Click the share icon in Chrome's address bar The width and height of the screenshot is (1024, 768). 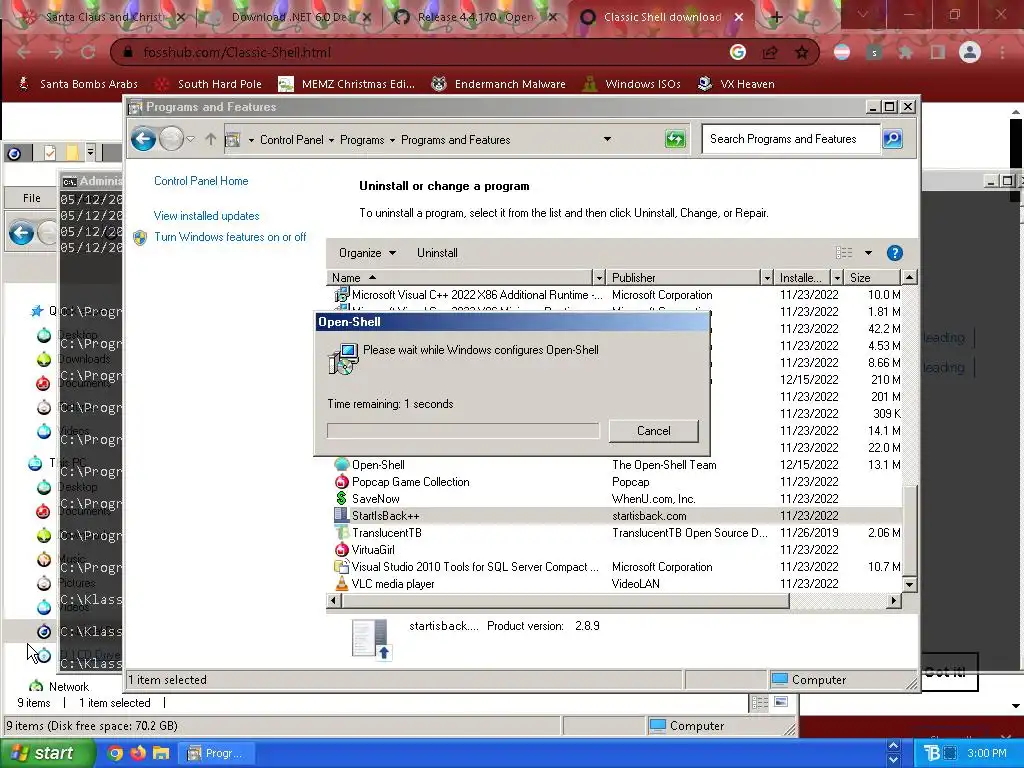[x=770, y=52]
